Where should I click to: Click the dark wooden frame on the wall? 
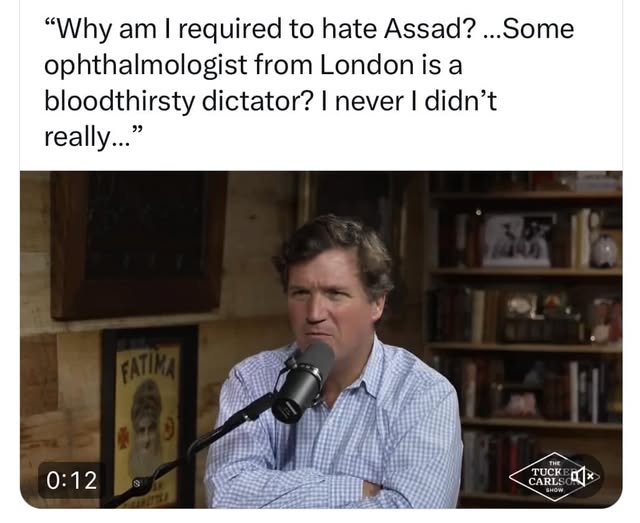click(x=138, y=244)
